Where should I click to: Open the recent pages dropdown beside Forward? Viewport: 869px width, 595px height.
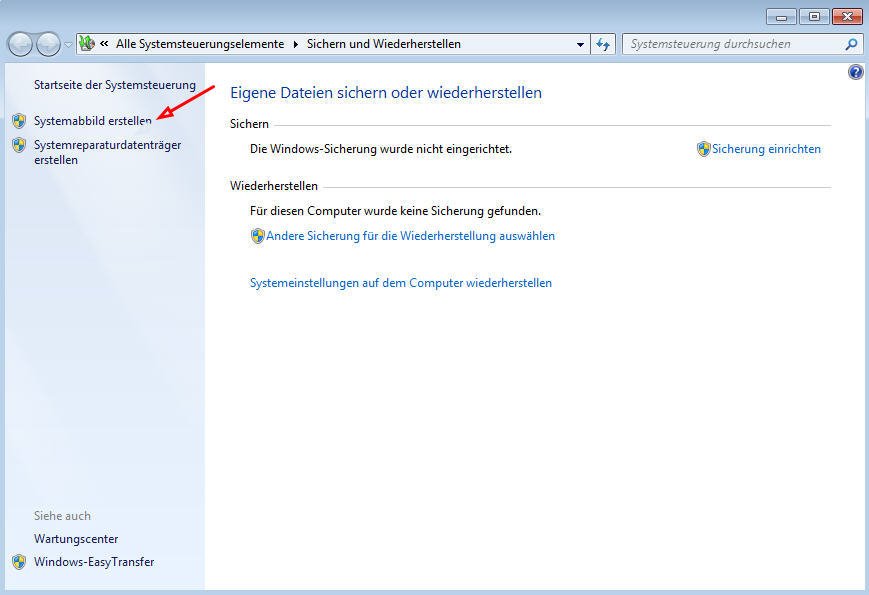pos(68,45)
